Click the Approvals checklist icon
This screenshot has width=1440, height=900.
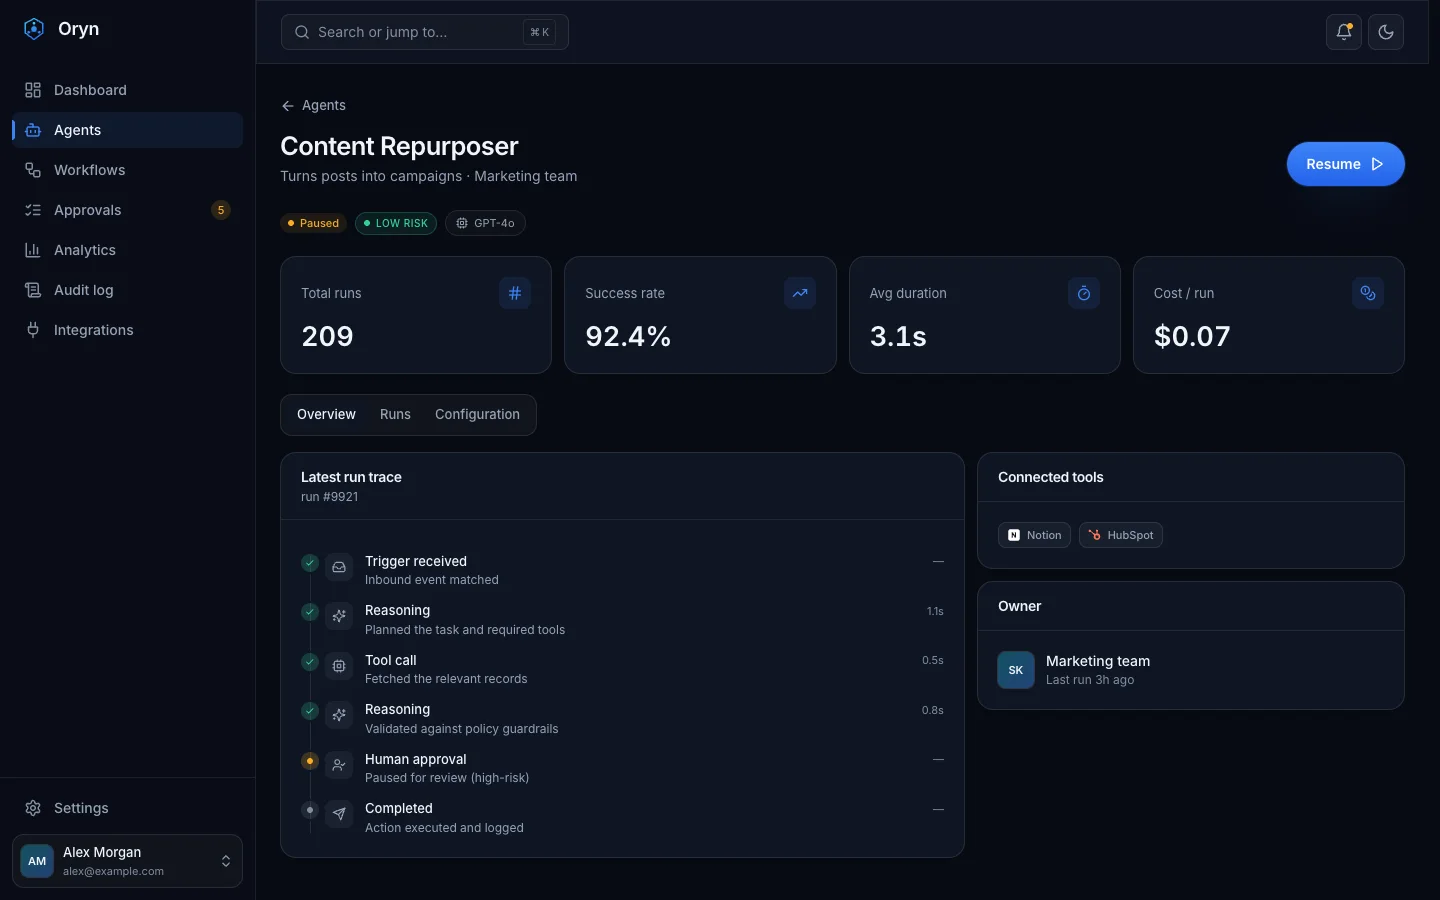click(x=33, y=210)
